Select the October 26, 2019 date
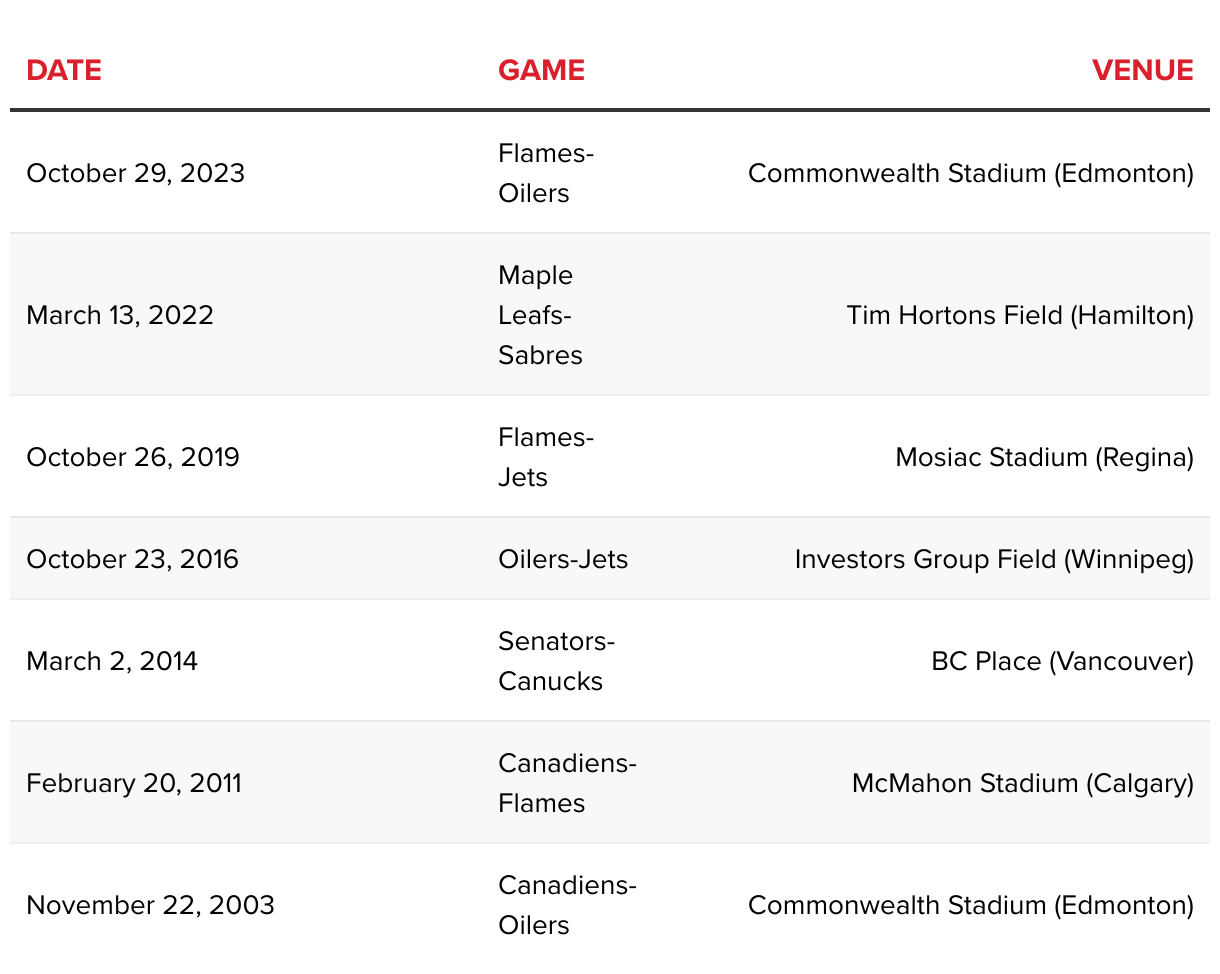This screenshot has height=974, width=1220. [133, 457]
